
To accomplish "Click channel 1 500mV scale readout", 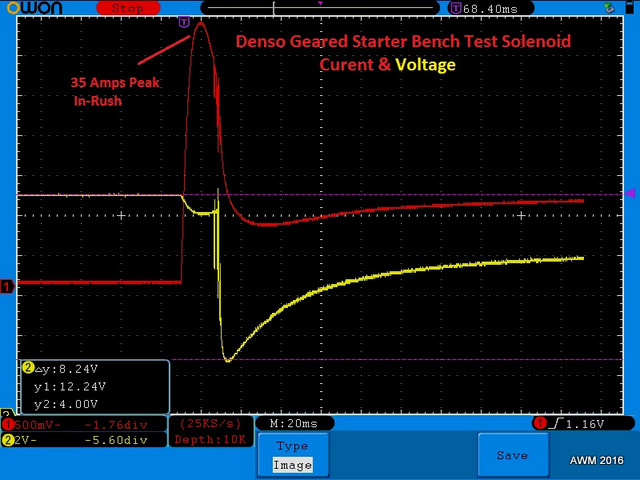I will [37, 425].
